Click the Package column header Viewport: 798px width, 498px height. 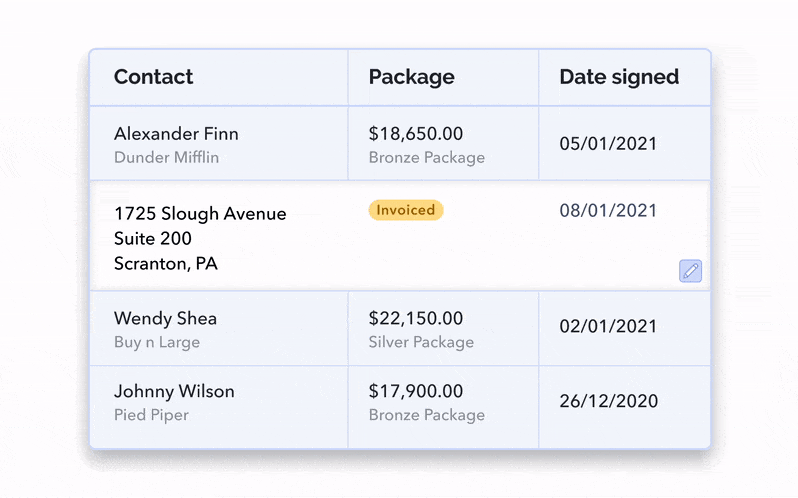point(411,77)
